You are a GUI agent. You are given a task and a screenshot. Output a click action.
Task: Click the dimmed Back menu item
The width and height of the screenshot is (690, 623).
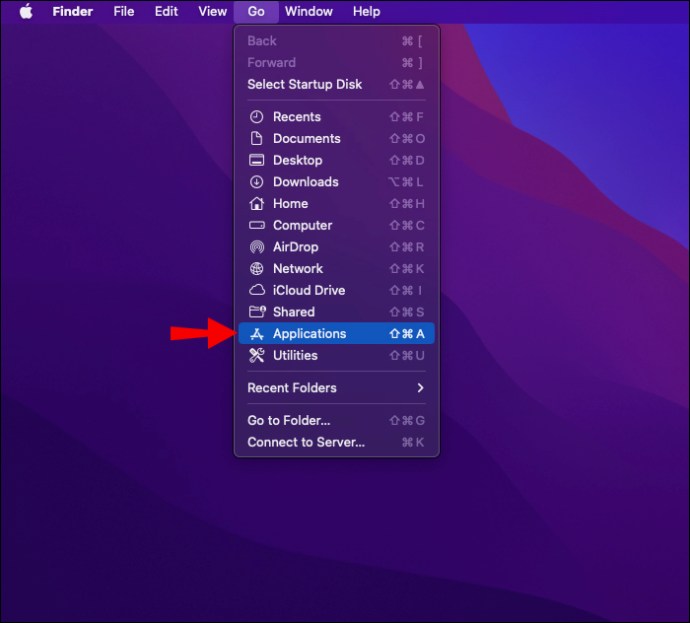(337, 41)
